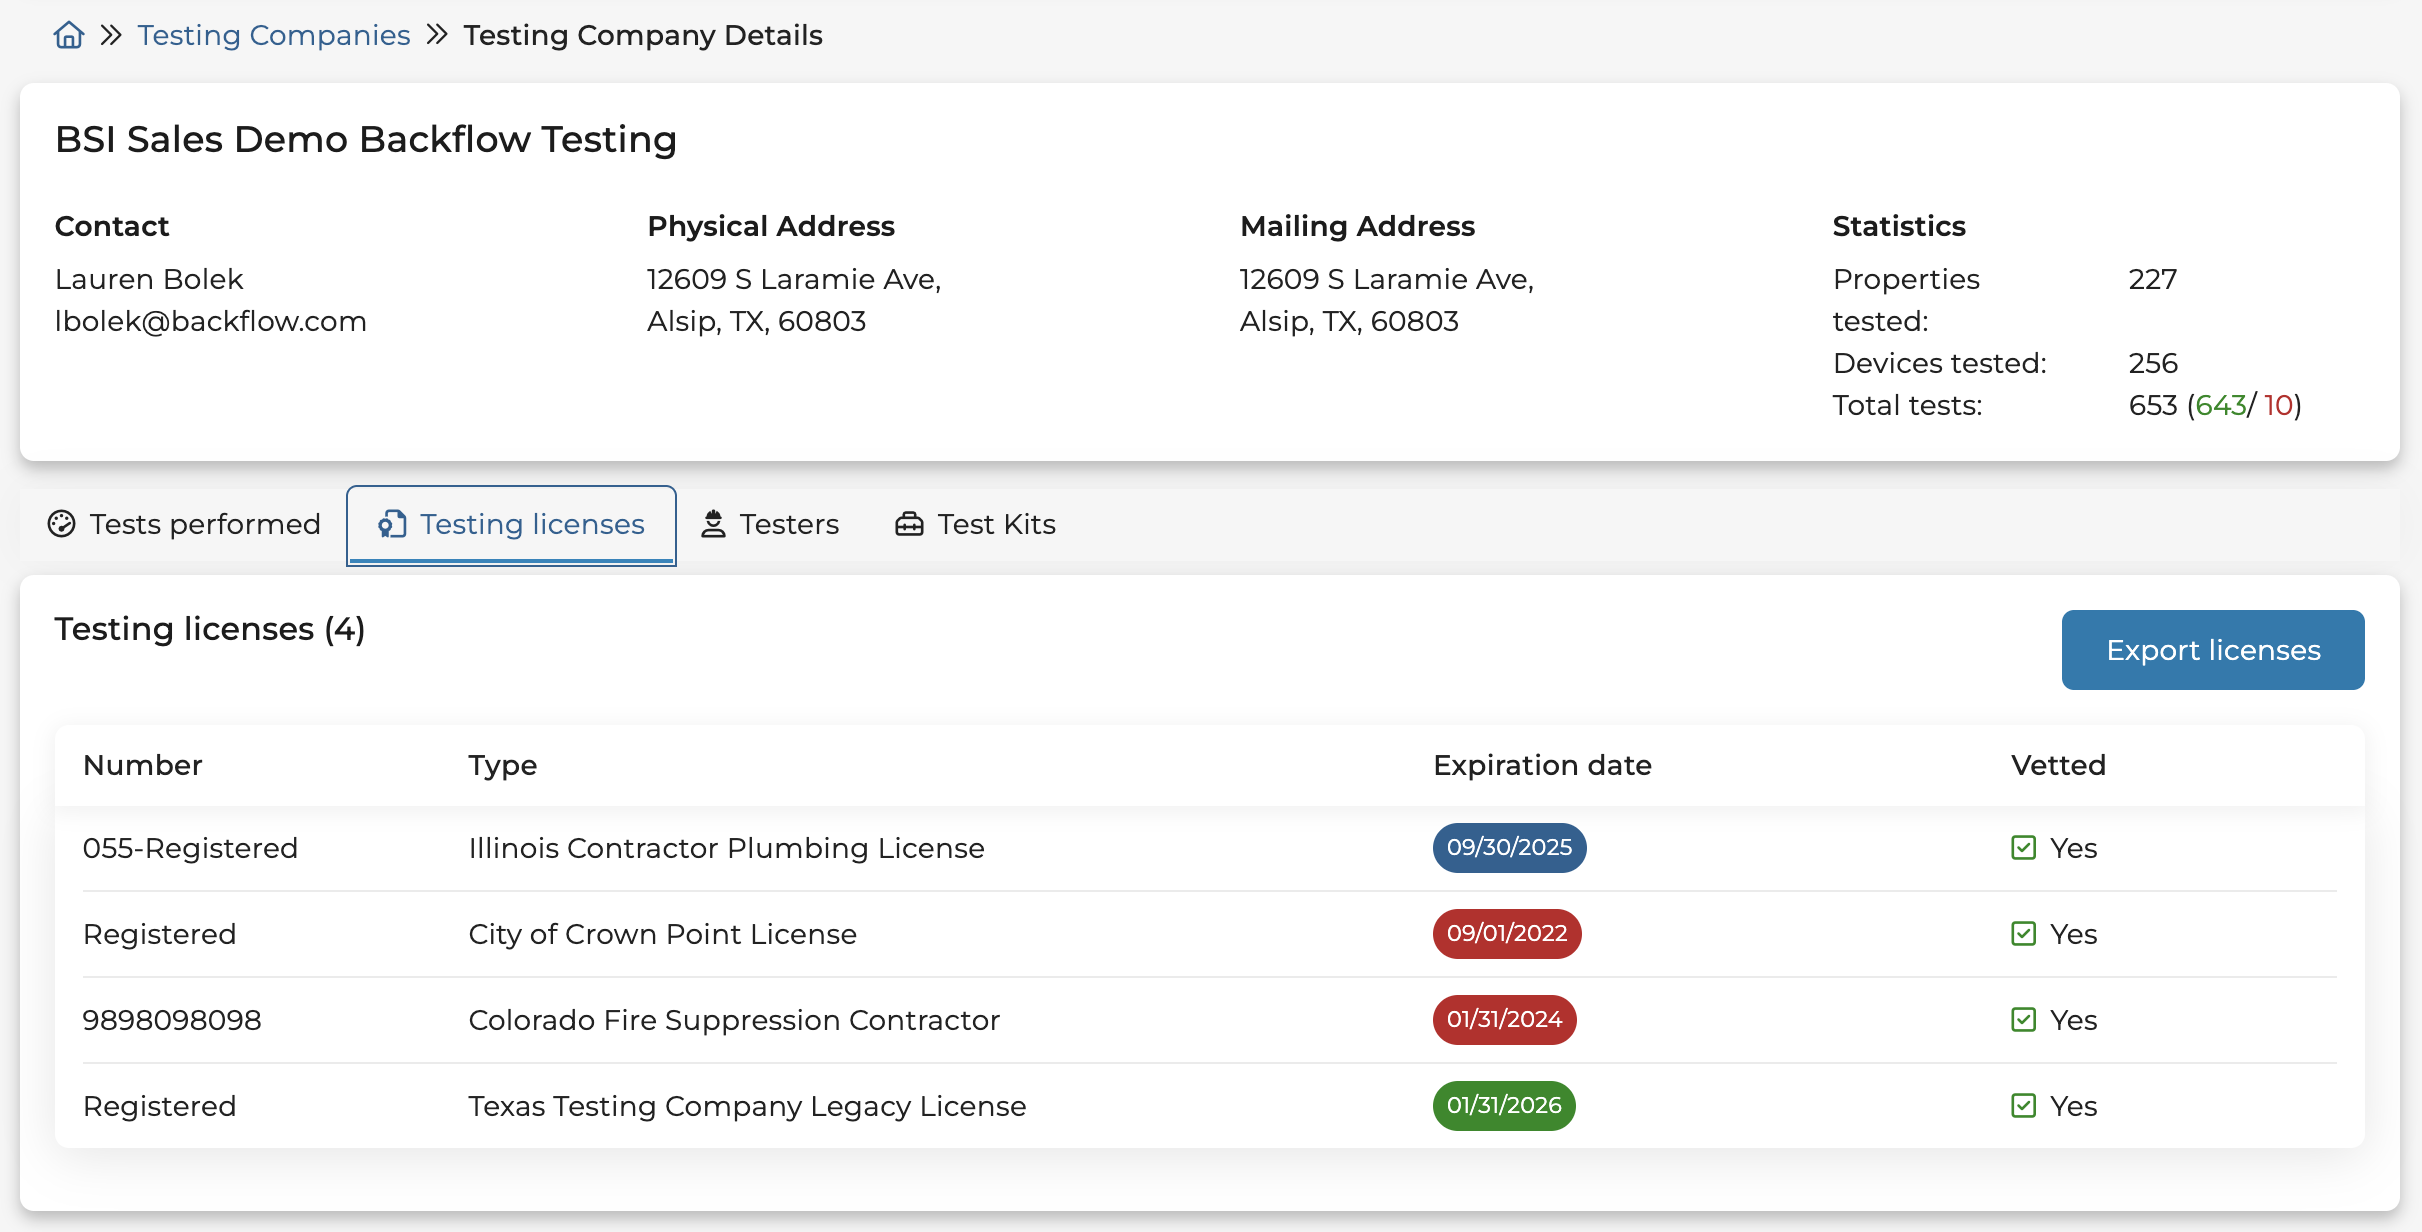2422x1232 pixels.
Task: Click the green 01/31/2026 expiration badge
Action: [x=1503, y=1106]
